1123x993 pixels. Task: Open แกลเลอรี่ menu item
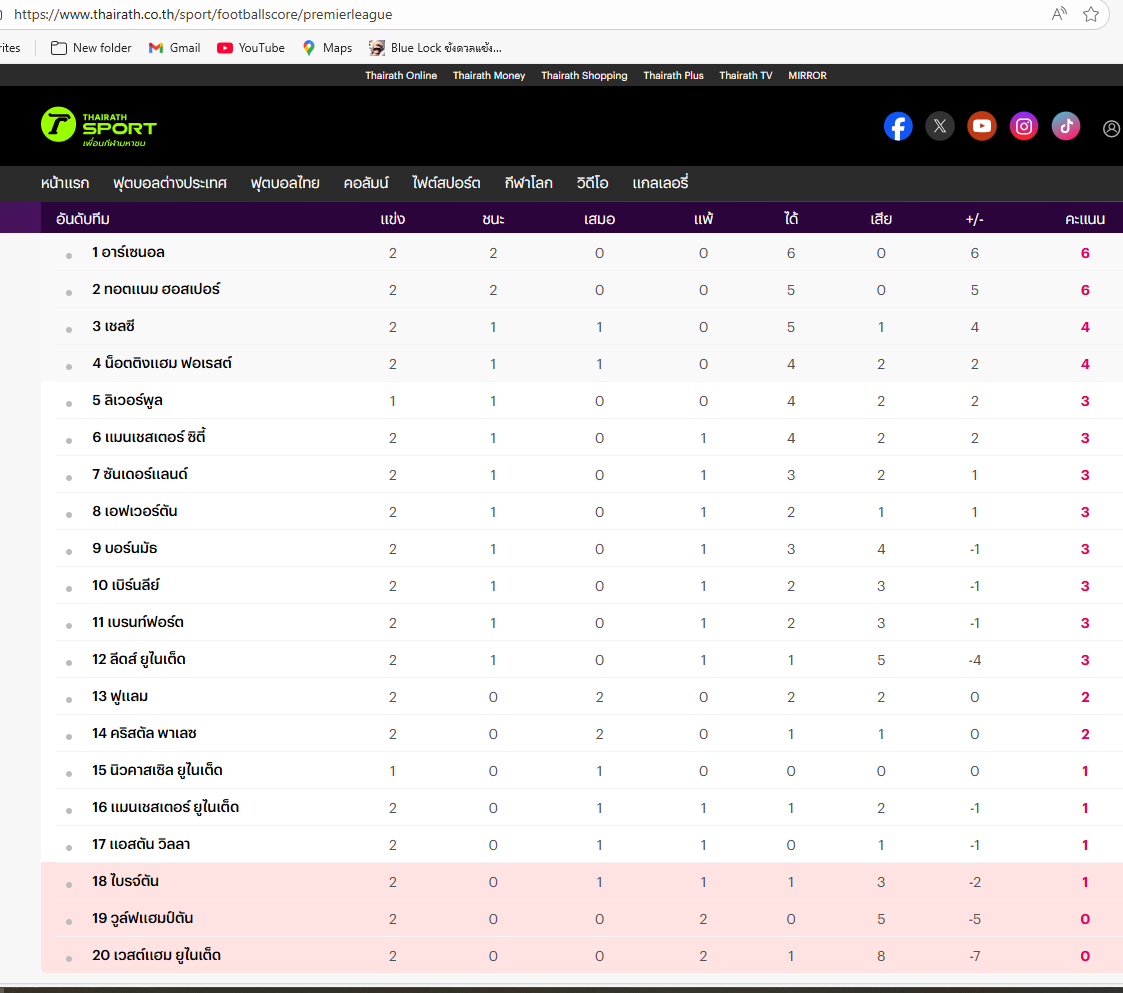(660, 183)
